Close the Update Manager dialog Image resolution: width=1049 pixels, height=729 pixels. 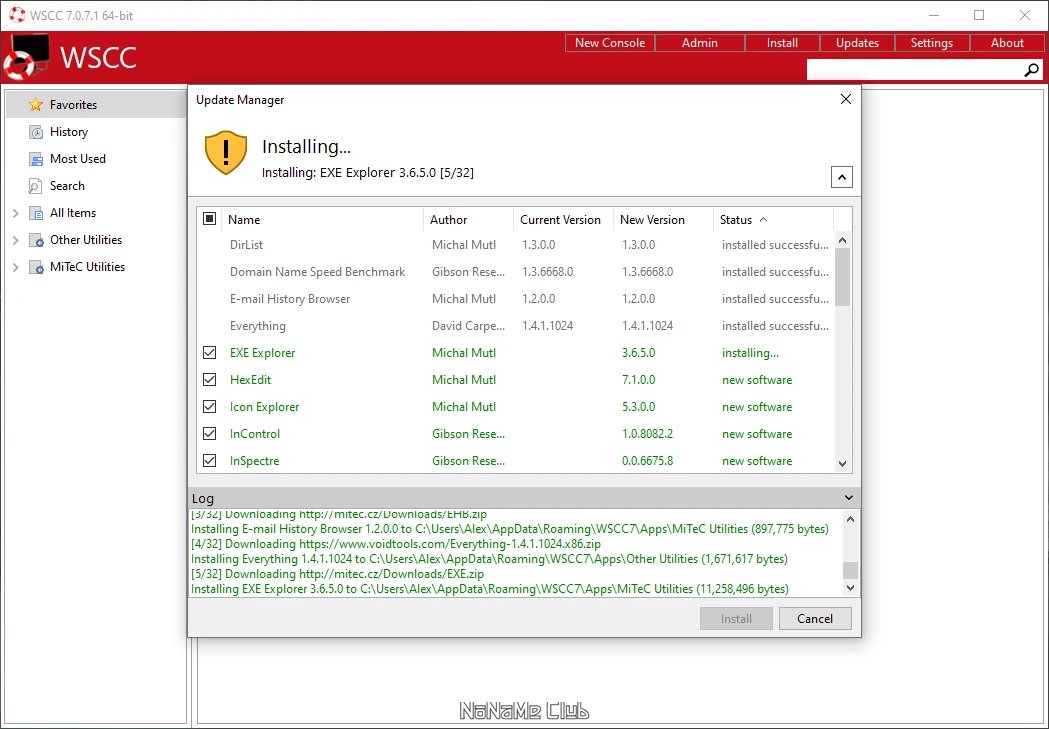[x=846, y=99]
